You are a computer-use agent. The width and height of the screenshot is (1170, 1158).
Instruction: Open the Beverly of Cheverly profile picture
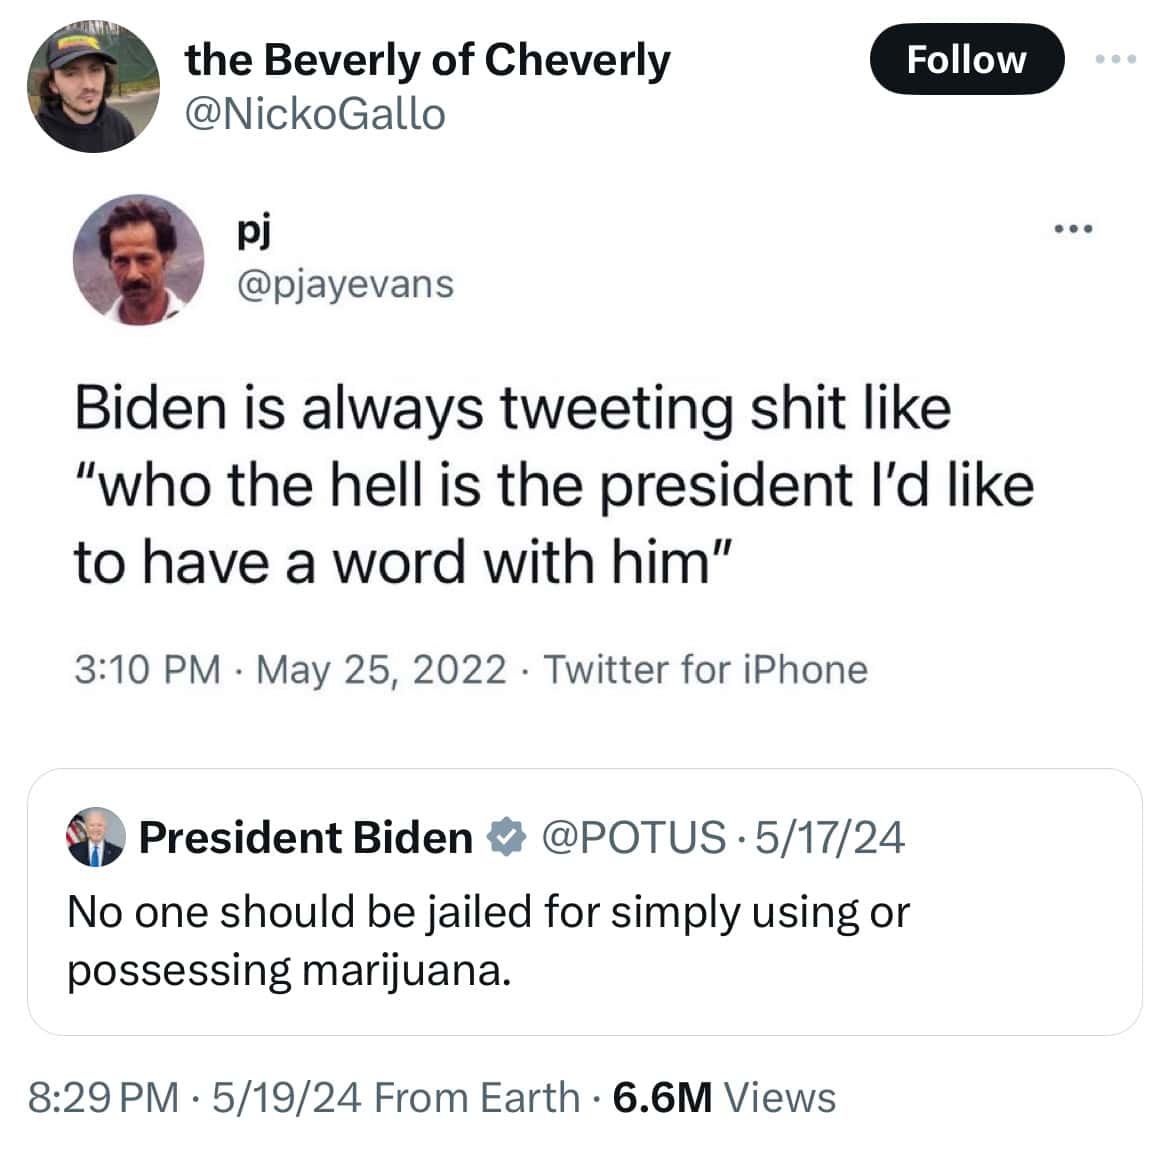coord(93,88)
